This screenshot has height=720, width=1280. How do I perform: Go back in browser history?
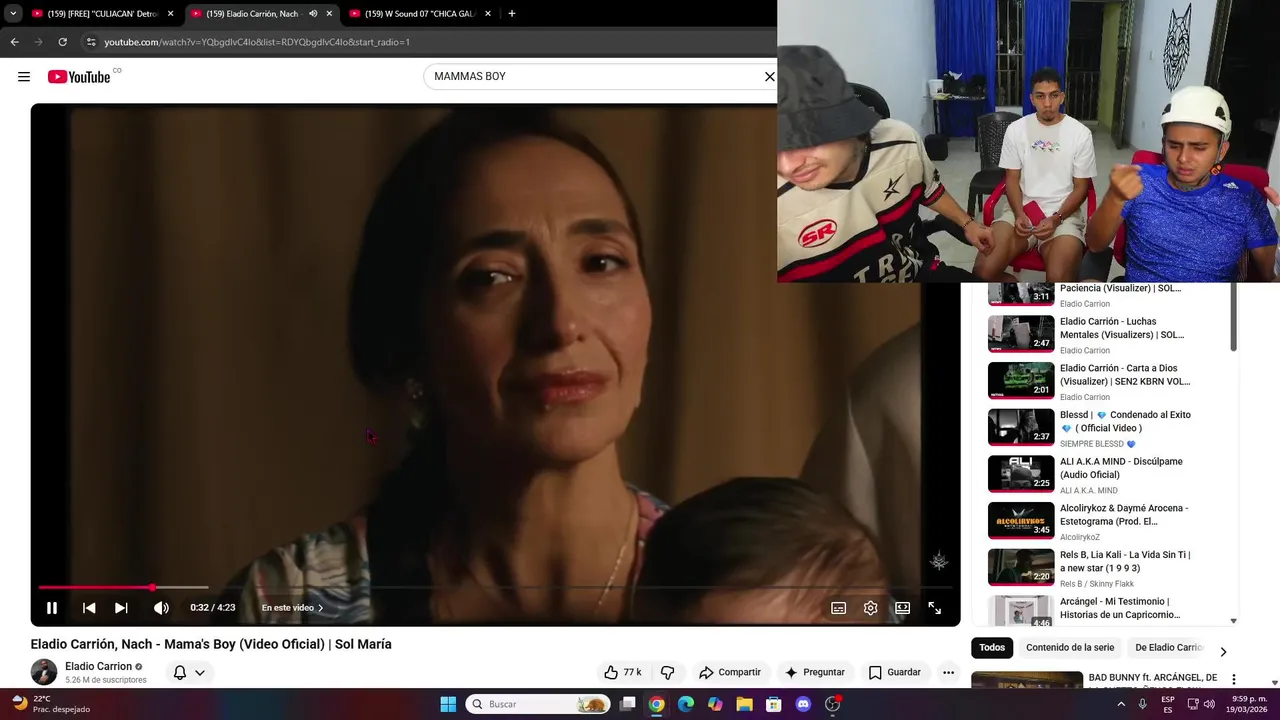(14, 42)
